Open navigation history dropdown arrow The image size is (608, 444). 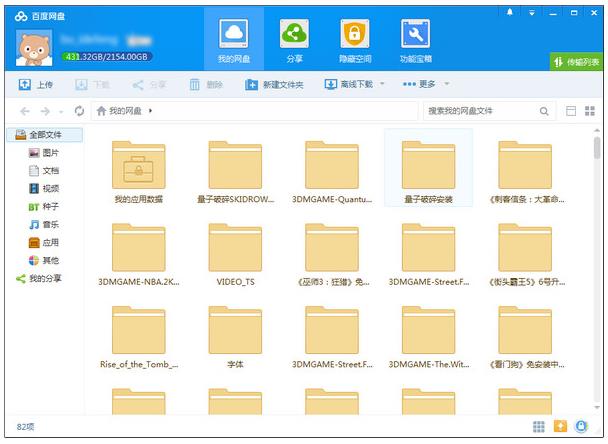(61, 112)
